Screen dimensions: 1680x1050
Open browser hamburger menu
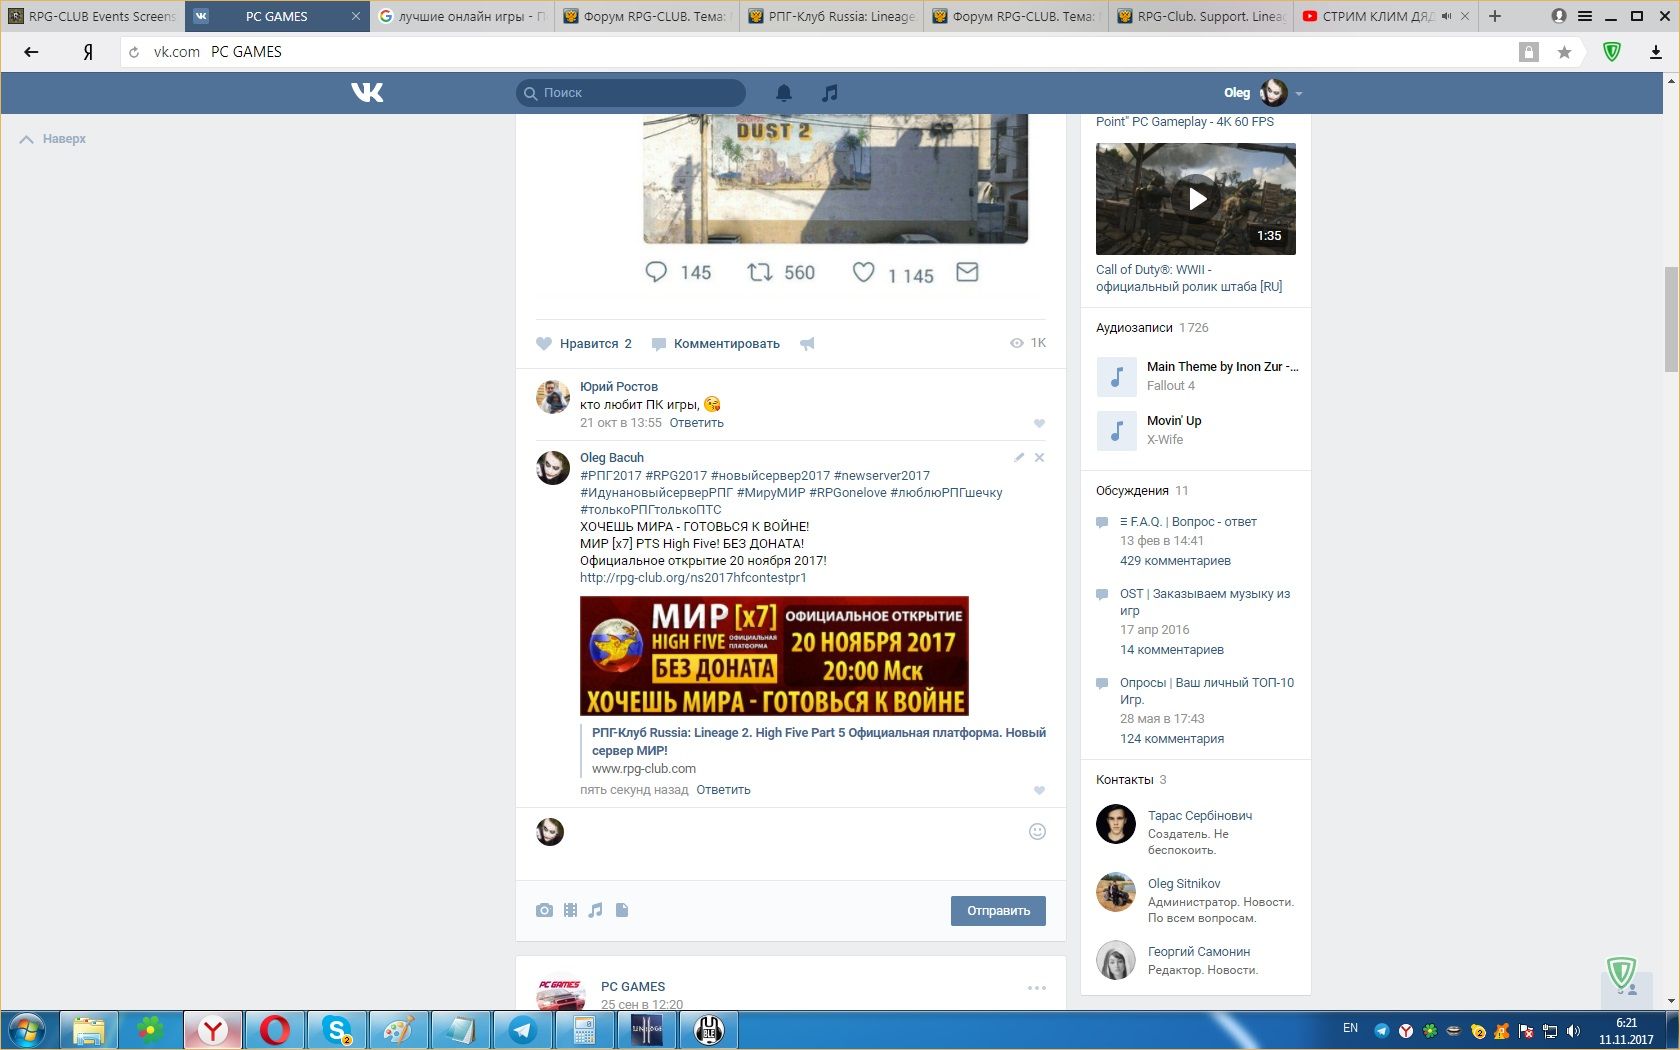(1585, 16)
